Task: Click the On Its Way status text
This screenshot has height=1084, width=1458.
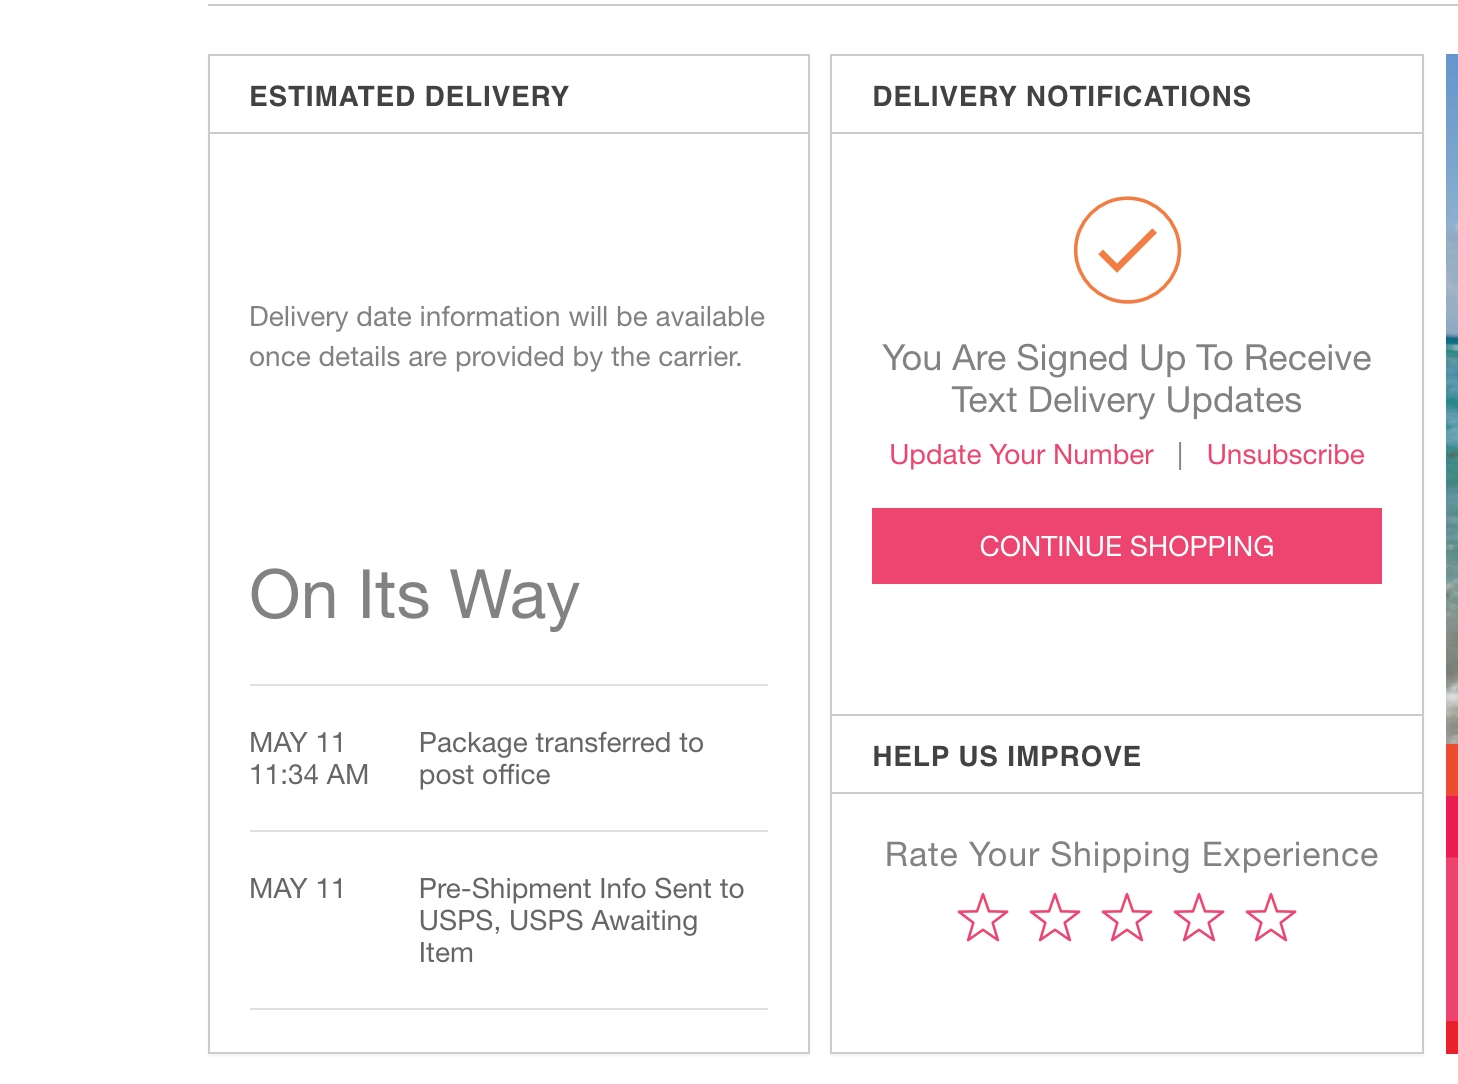Action: click(414, 596)
